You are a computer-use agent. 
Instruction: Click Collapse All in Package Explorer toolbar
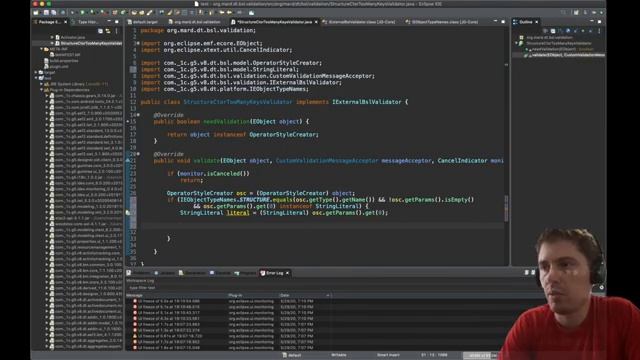point(100,31)
